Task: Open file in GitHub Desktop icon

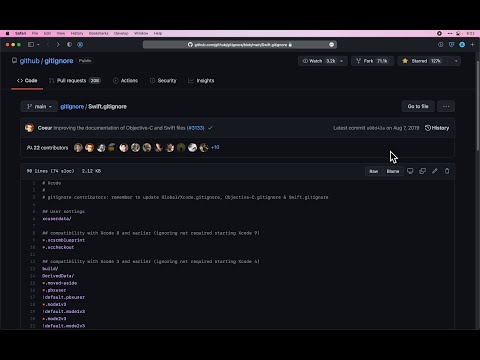Action: (x=410, y=171)
